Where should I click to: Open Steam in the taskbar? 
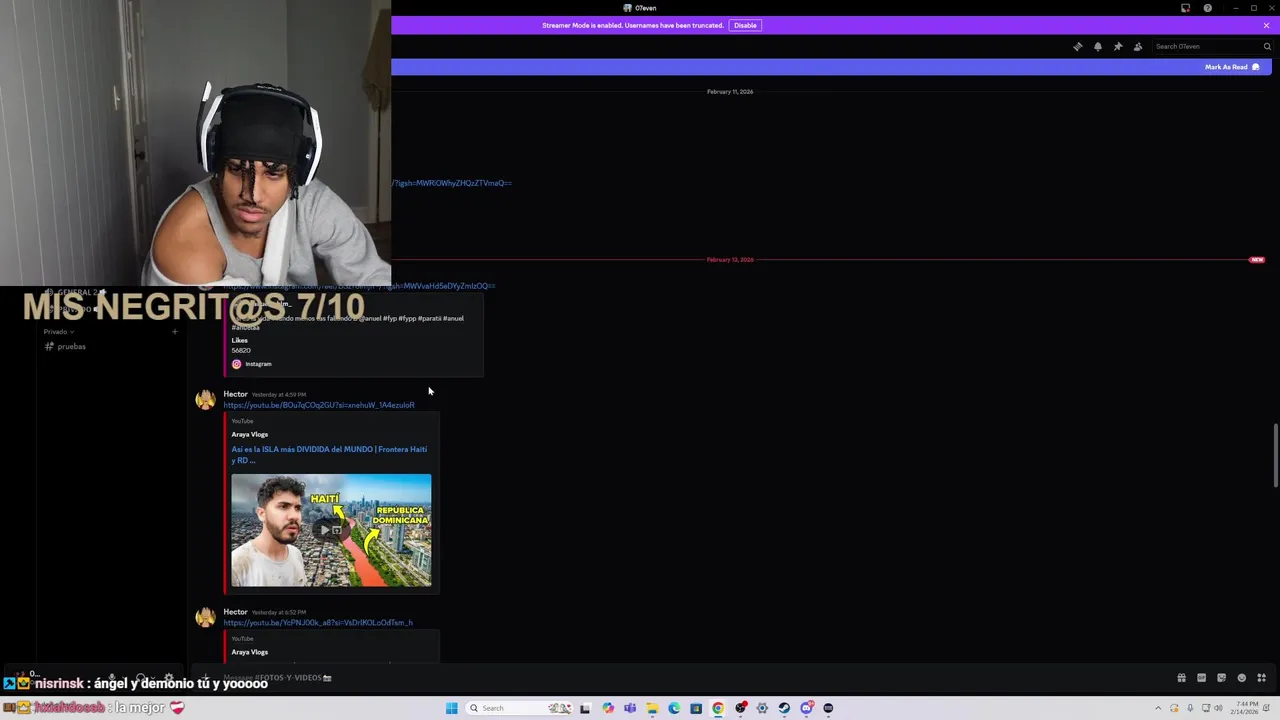click(784, 708)
